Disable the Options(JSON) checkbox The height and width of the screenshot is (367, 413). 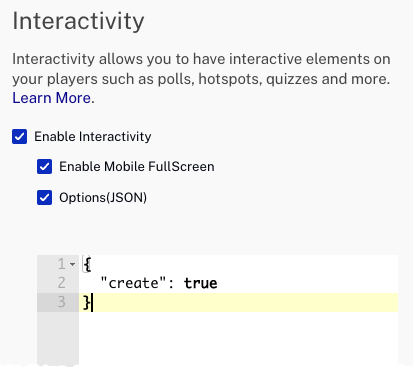[x=44, y=197]
